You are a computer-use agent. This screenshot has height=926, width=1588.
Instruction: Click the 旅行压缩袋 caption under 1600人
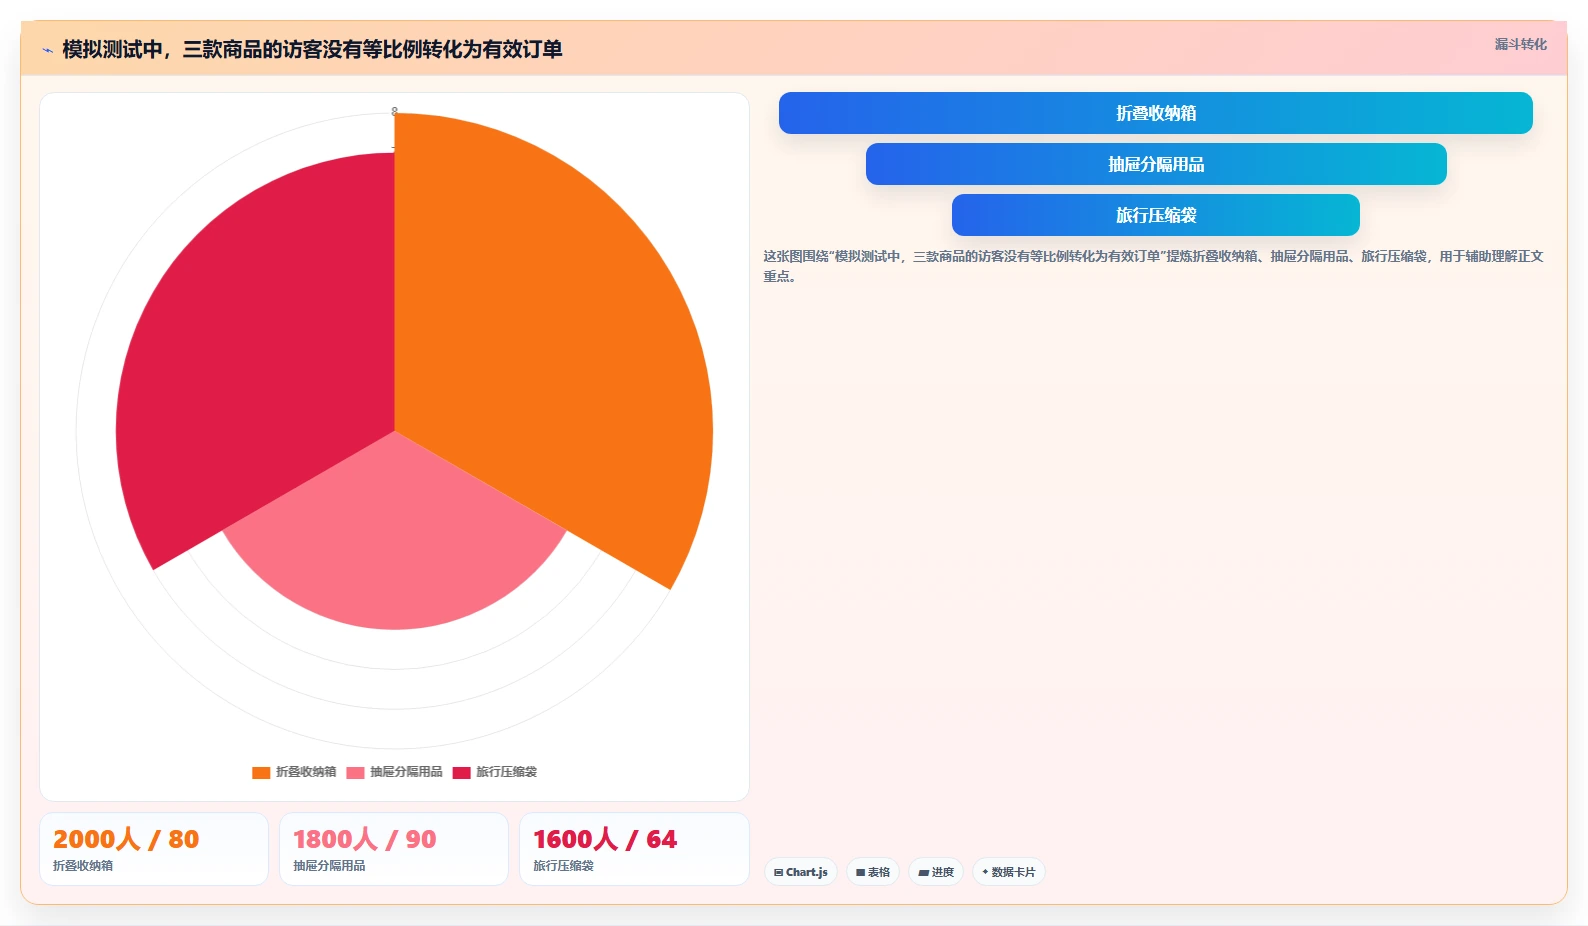(x=563, y=866)
